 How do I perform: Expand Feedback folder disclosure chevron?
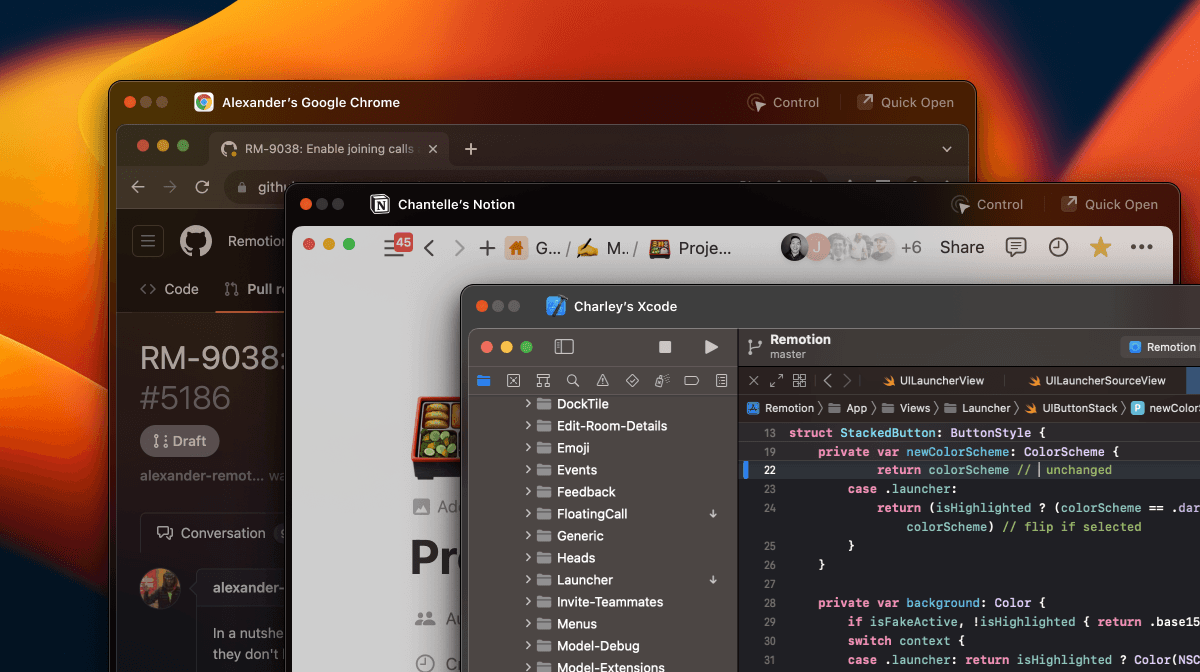[x=528, y=492]
